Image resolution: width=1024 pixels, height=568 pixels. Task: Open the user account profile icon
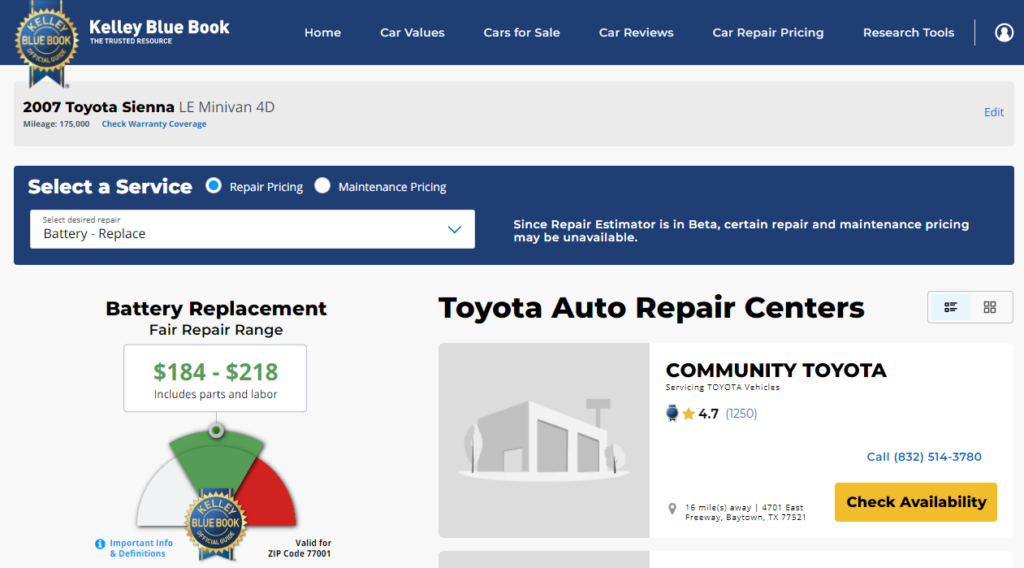[x=1004, y=32]
